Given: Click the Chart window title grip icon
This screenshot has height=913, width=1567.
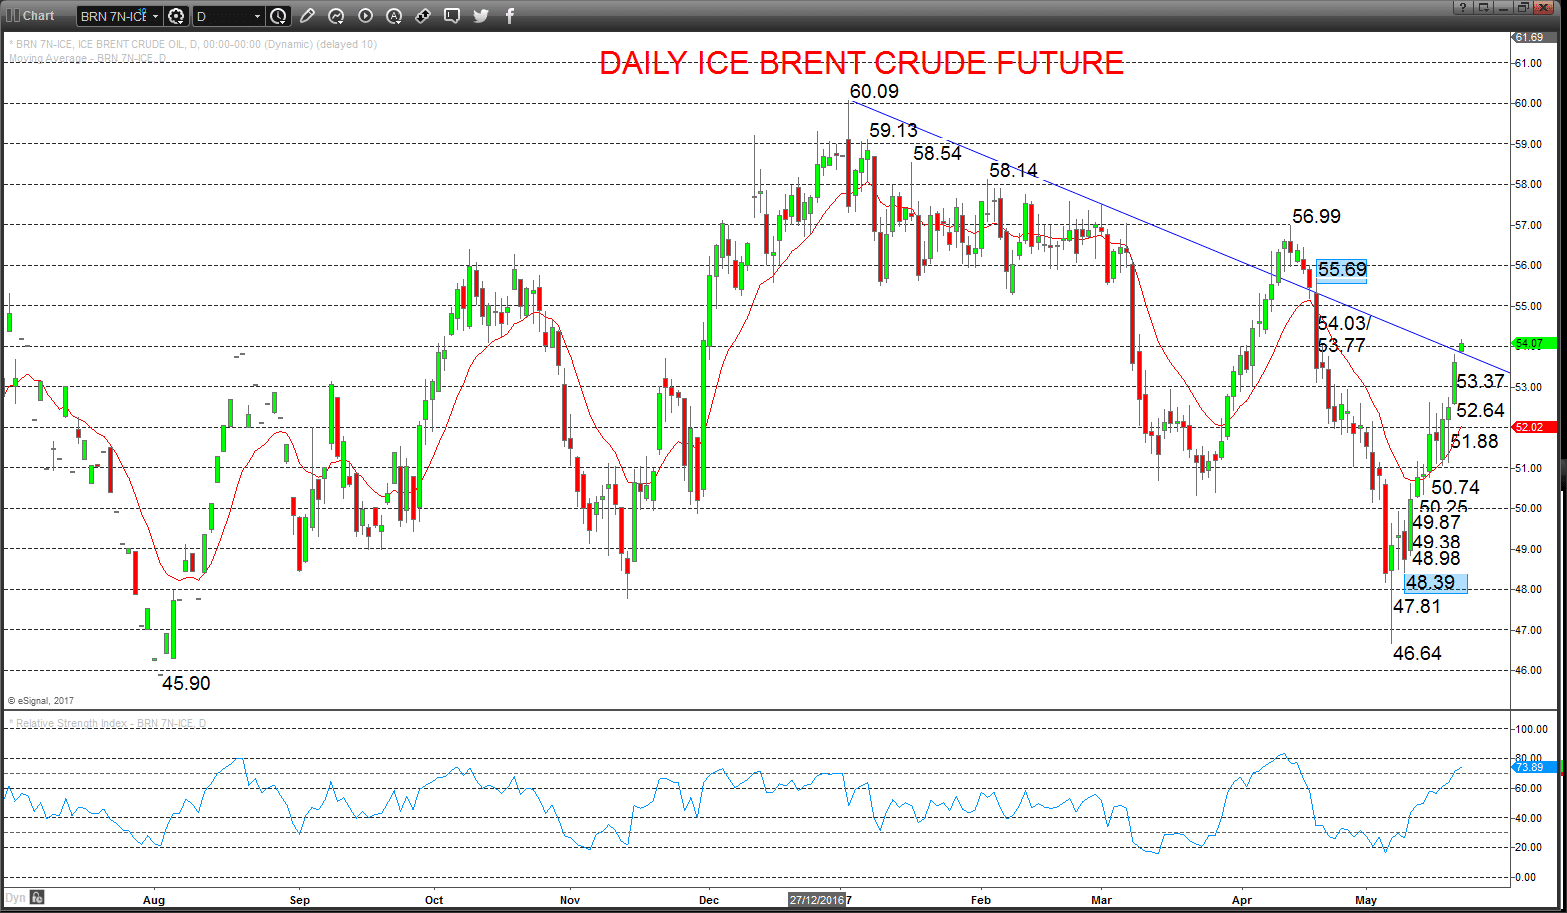Looking at the screenshot, I should coord(13,15).
